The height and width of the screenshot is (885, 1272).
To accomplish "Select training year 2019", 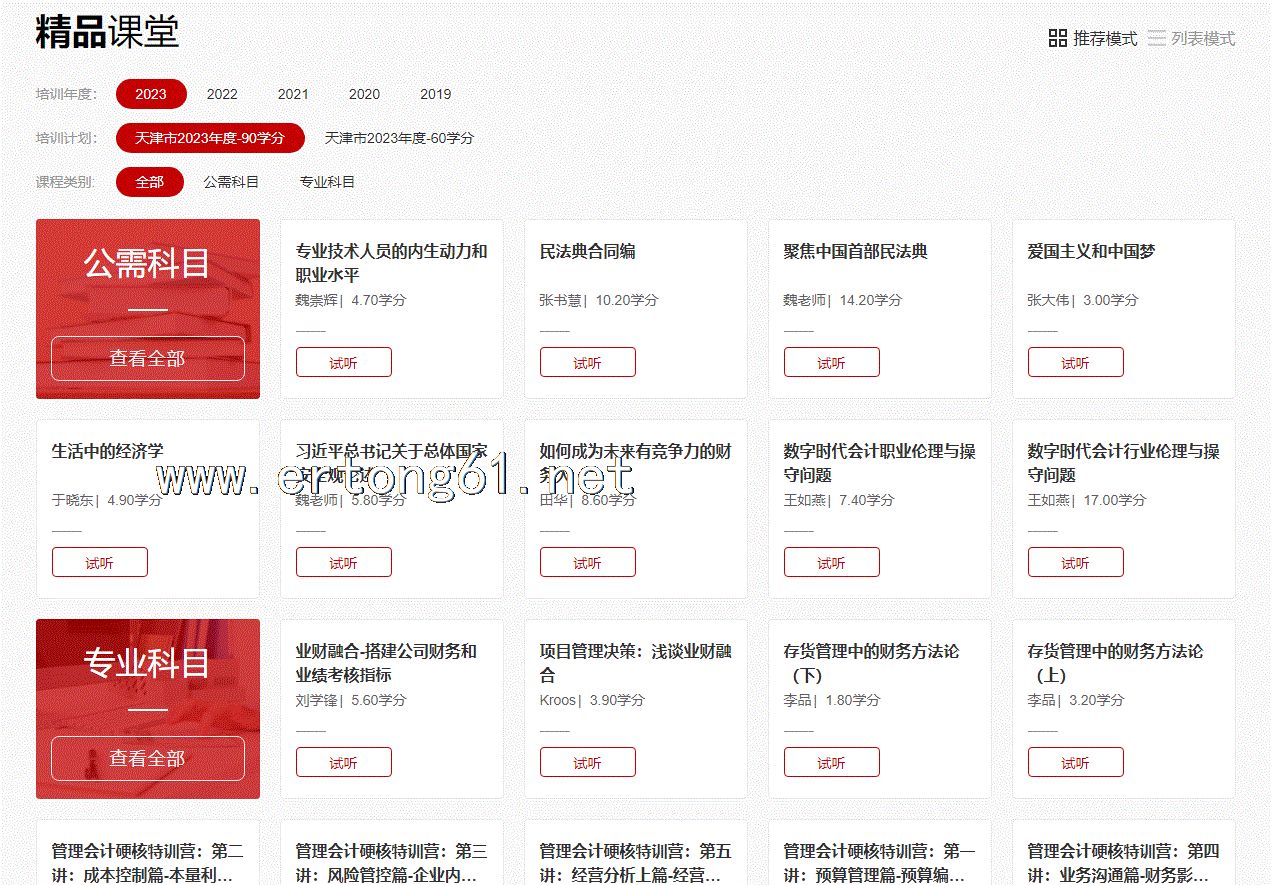I will tap(435, 94).
